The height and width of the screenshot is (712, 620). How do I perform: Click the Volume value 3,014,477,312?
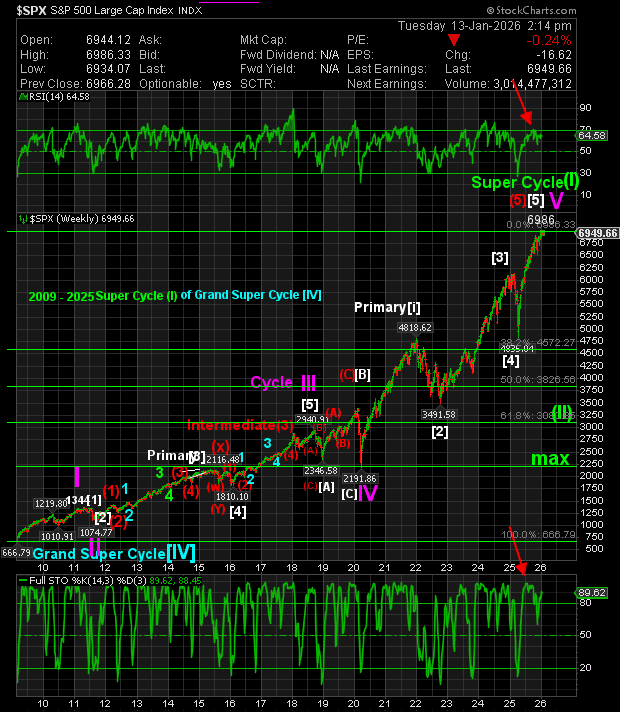pyautogui.click(x=532, y=84)
